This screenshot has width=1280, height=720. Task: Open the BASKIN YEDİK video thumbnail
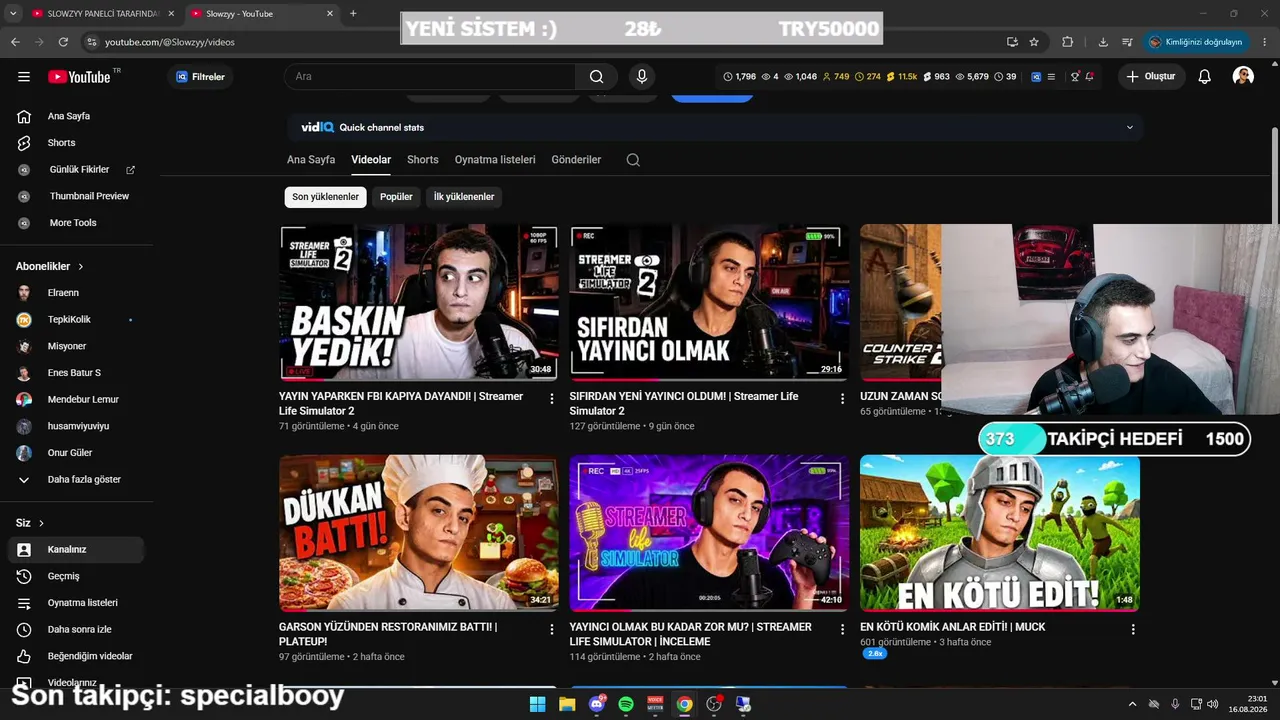(x=419, y=302)
